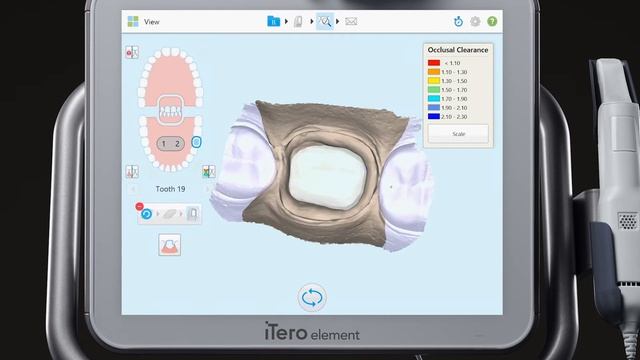This screenshot has height=360, width=640.
Task: Go to the blue Rx folder step
Action: [273, 21]
